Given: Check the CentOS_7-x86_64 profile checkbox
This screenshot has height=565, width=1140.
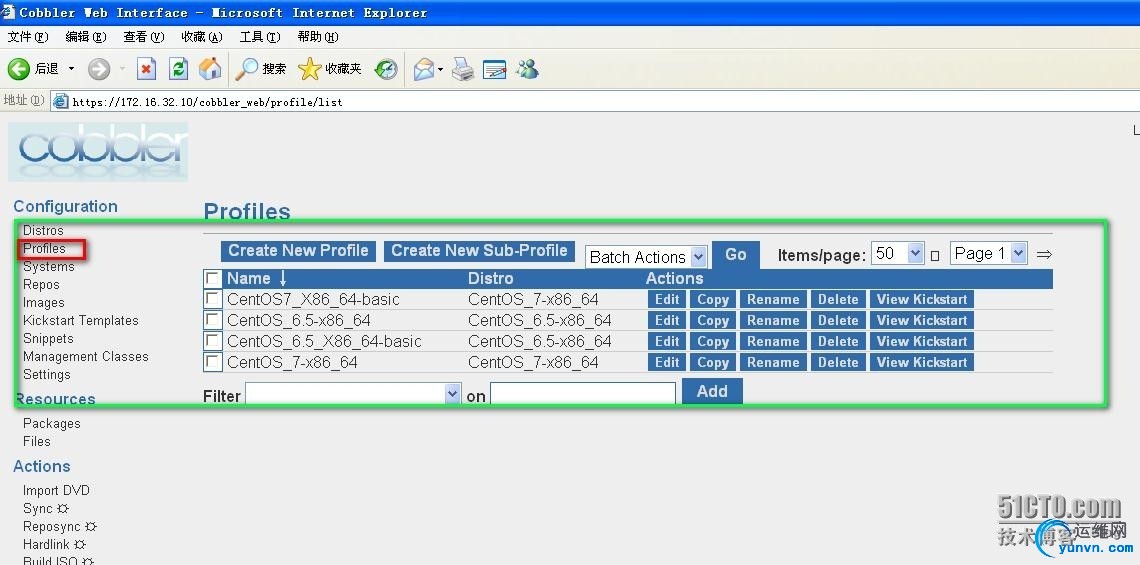Looking at the screenshot, I should (x=213, y=362).
